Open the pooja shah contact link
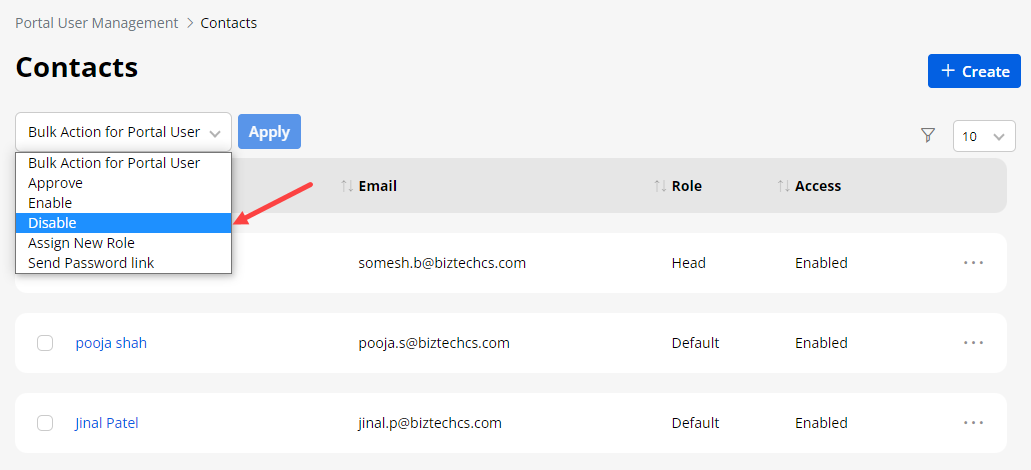The image size is (1031, 470). pos(111,343)
